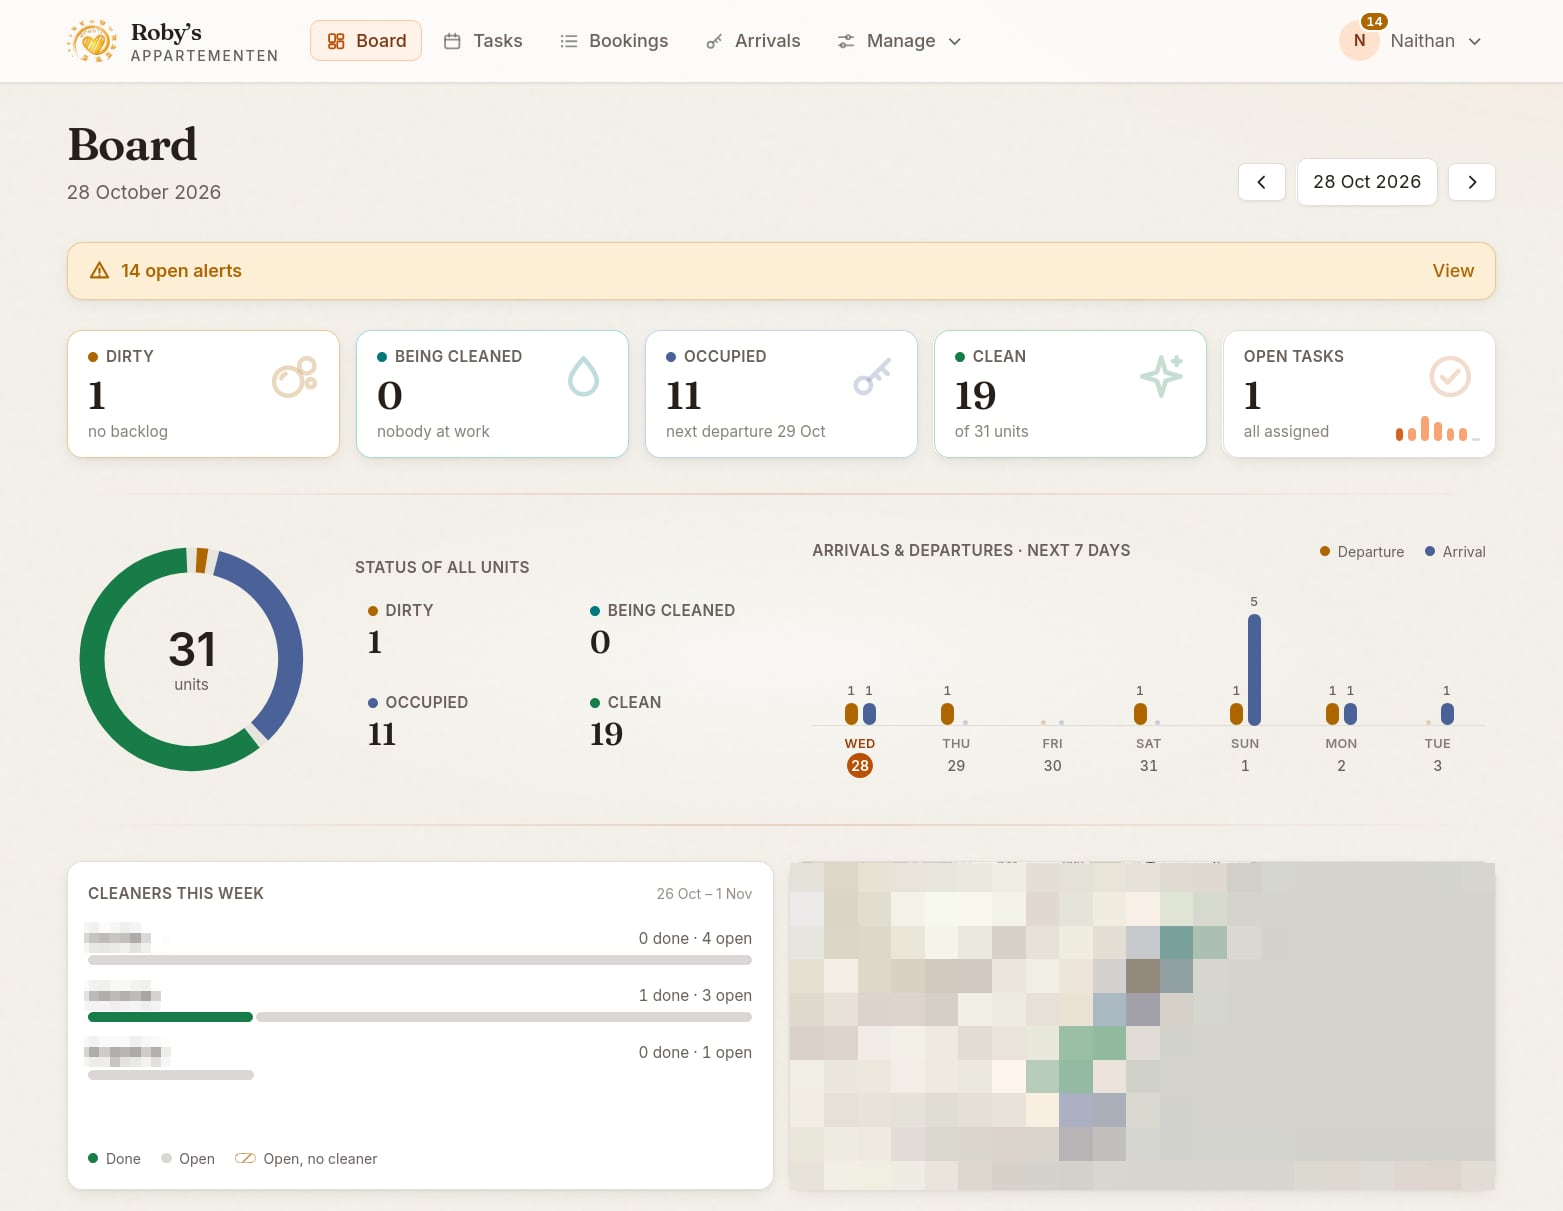Open the Arrivals page
This screenshot has width=1563, height=1211.
(x=753, y=41)
